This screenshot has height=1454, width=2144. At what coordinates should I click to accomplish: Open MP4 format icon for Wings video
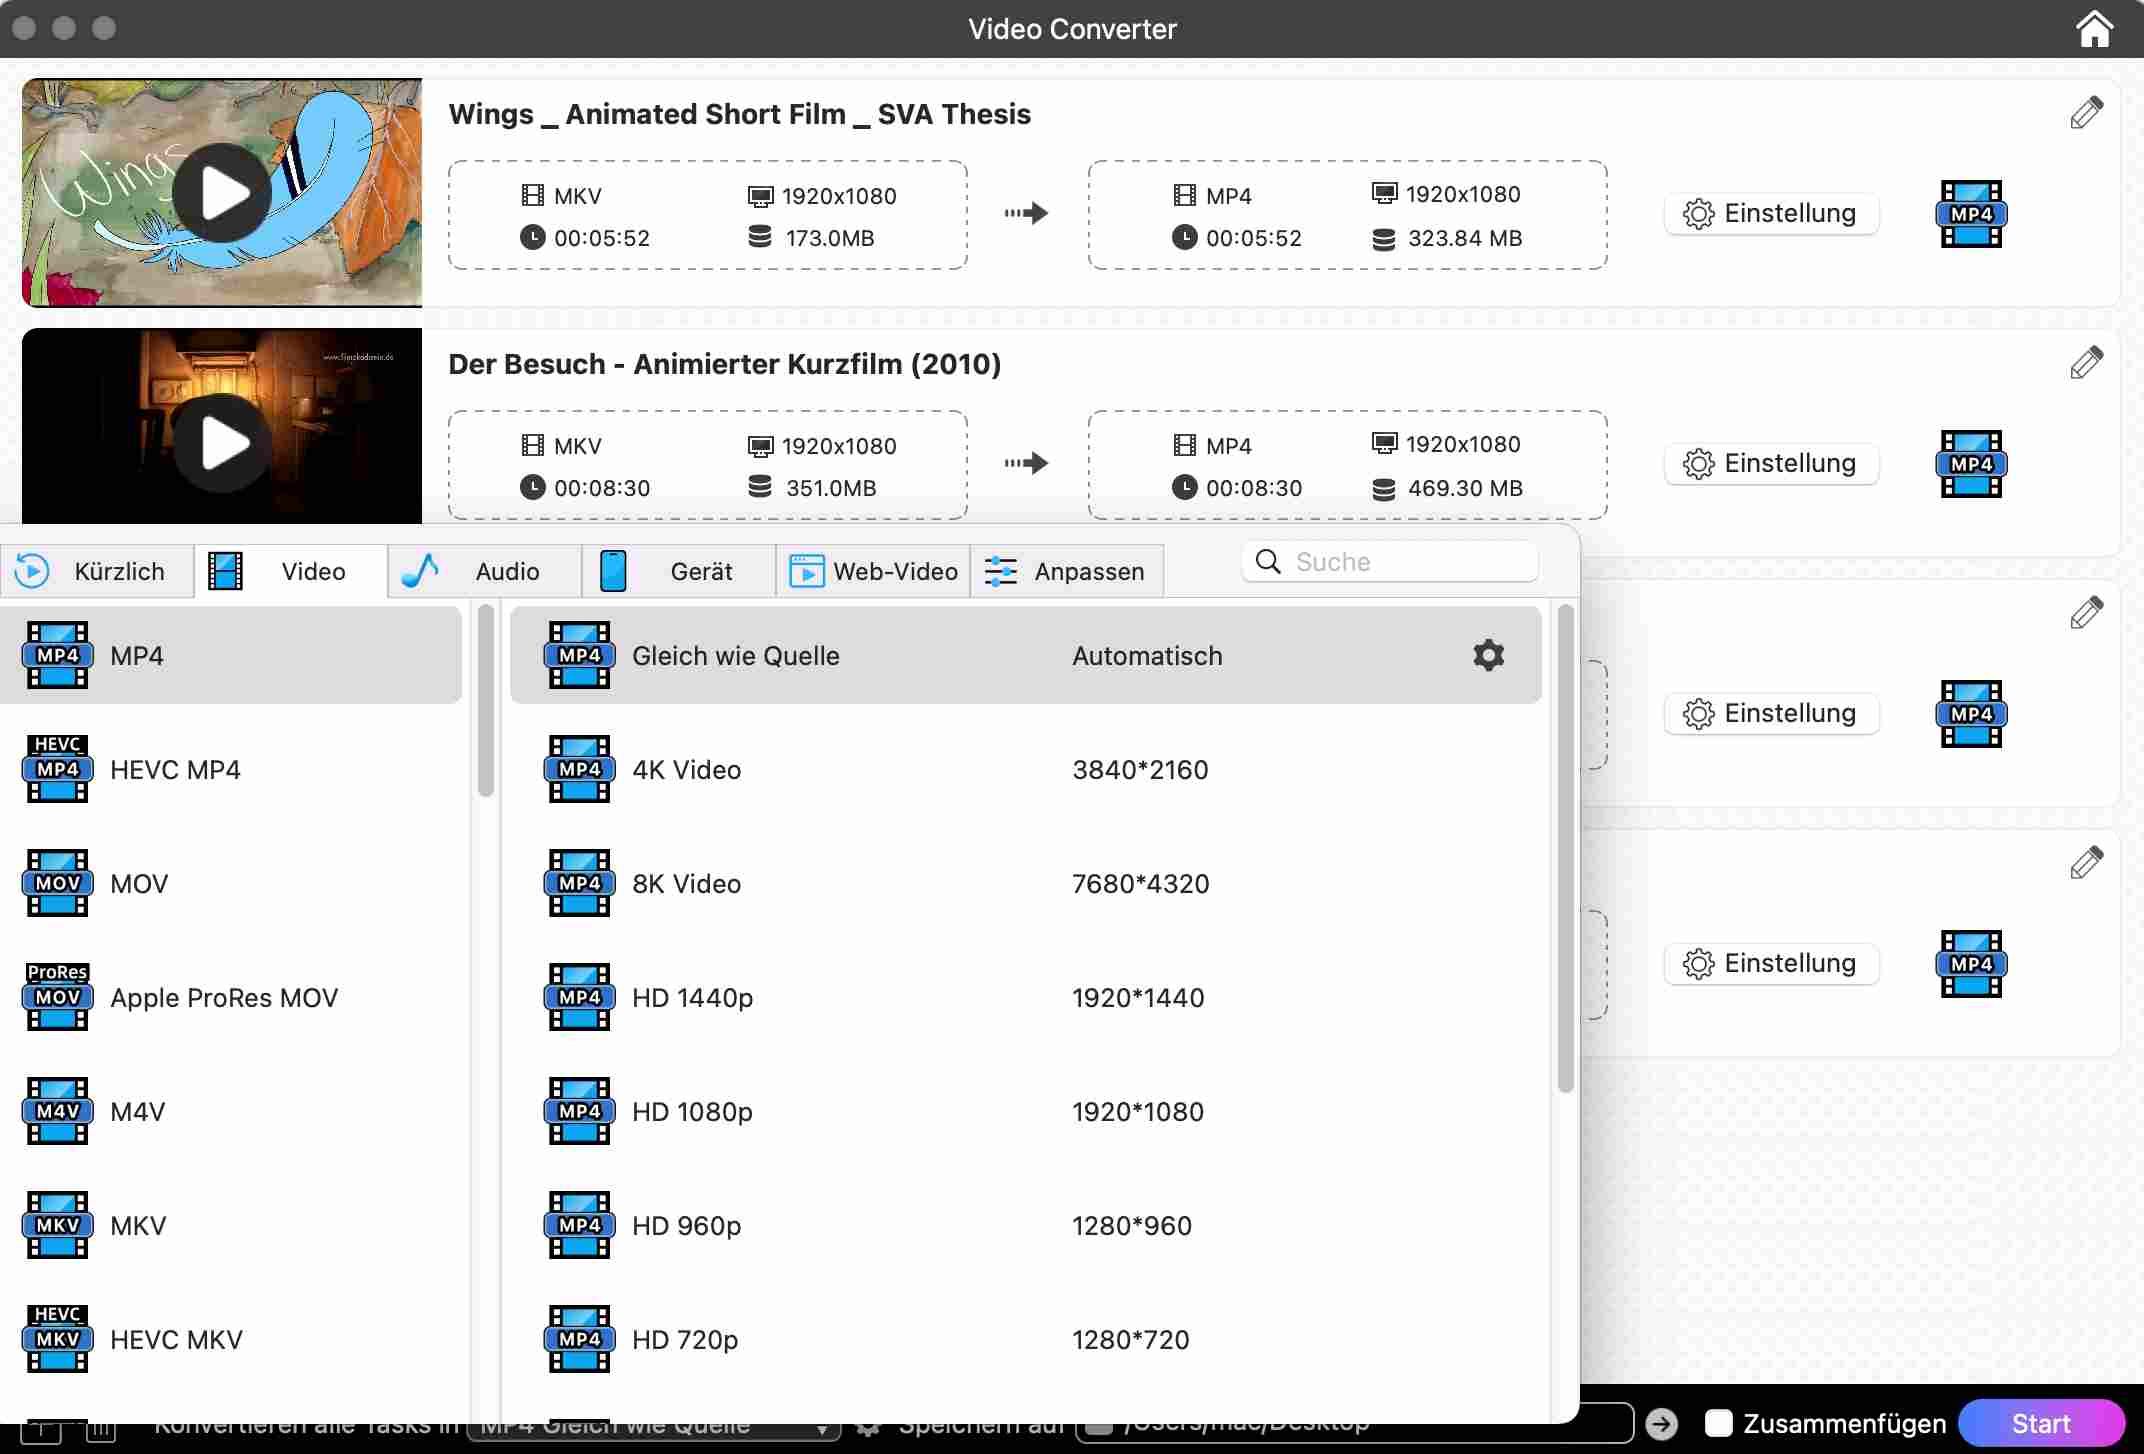point(1970,214)
